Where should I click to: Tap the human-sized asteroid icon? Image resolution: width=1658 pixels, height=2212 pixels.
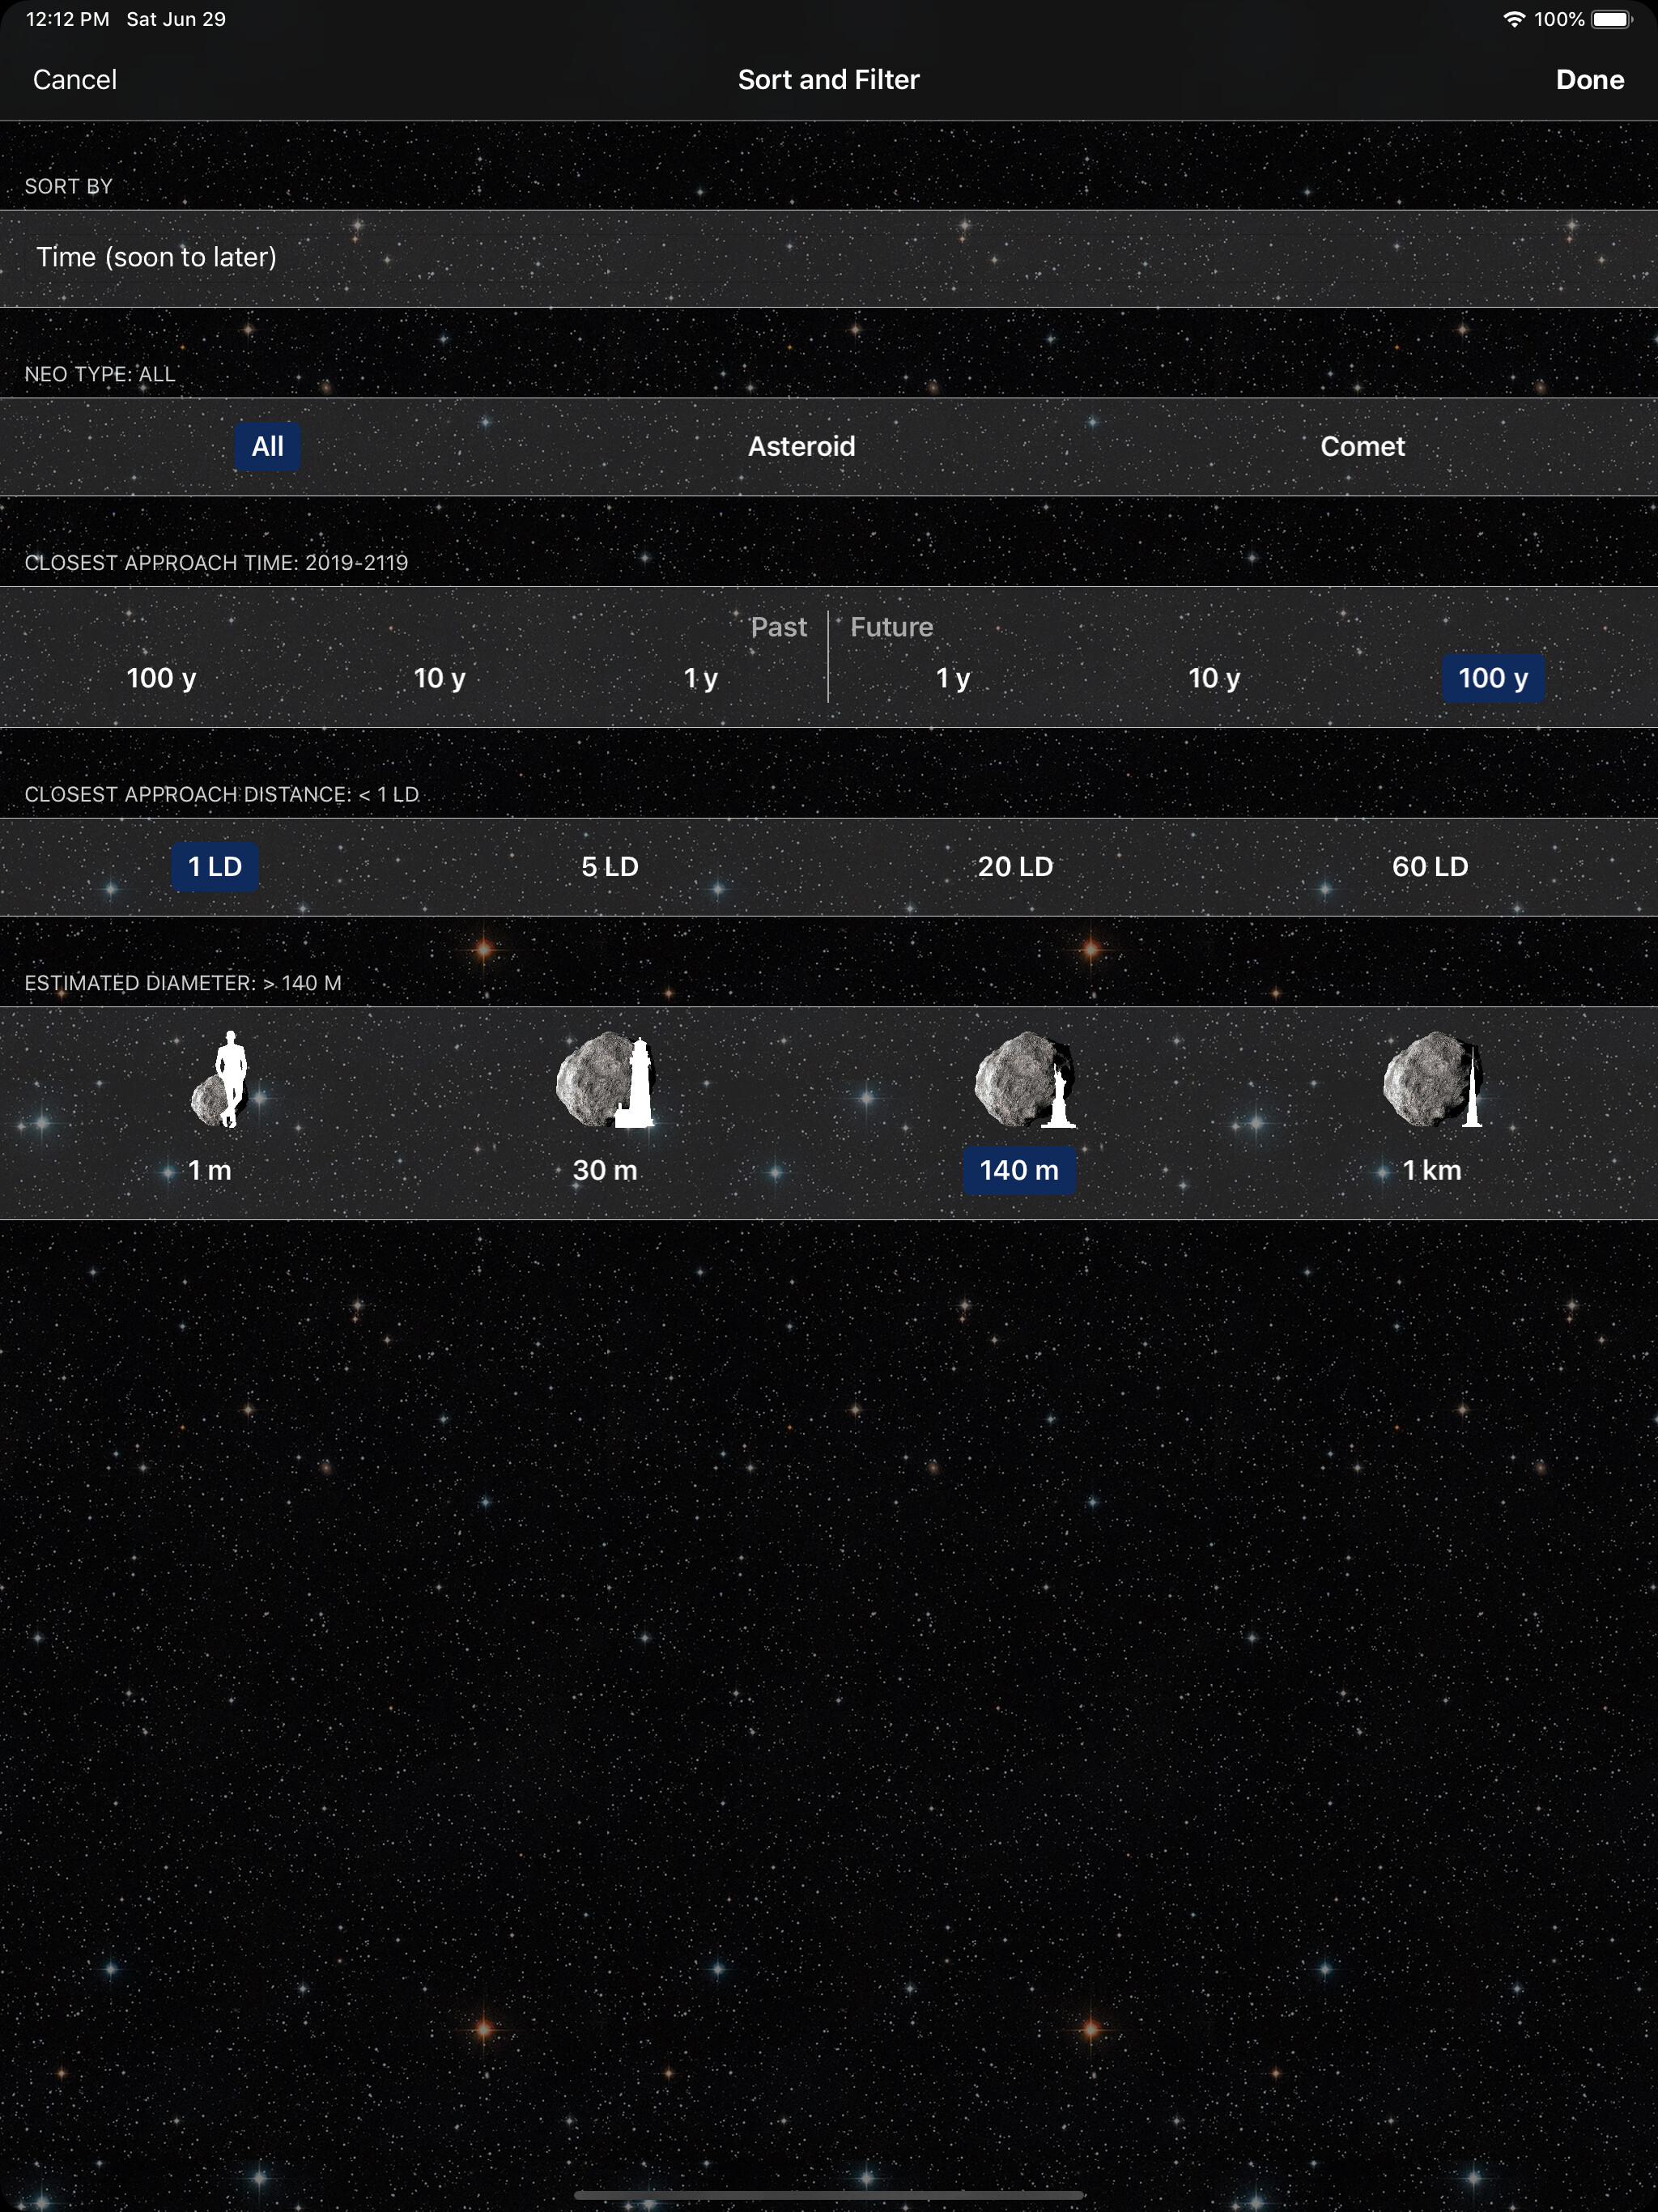[220, 1079]
